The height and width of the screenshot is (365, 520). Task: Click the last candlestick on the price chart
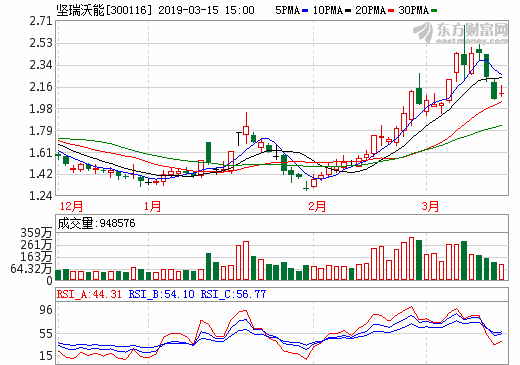pos(501,91)
